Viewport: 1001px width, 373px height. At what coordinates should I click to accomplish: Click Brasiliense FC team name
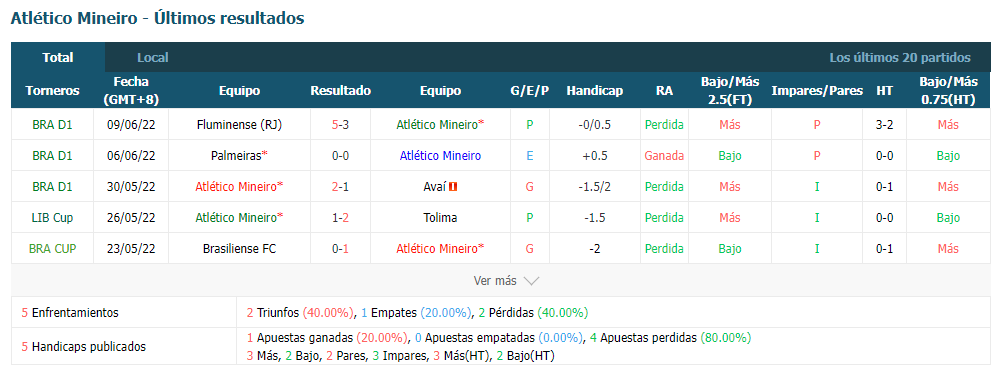[x=239, y=248]
